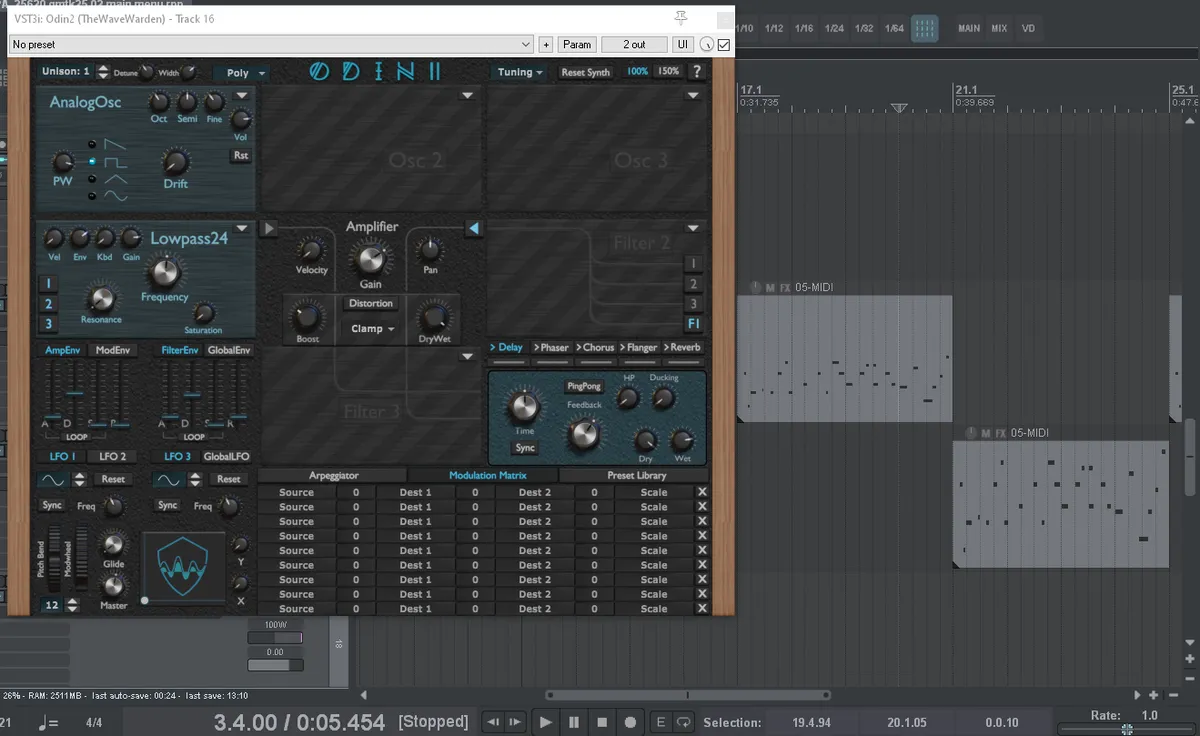This screenshot has height=736, width=1200.
Task: Click the Reset Synth button
Action: (x=585, y=72)
